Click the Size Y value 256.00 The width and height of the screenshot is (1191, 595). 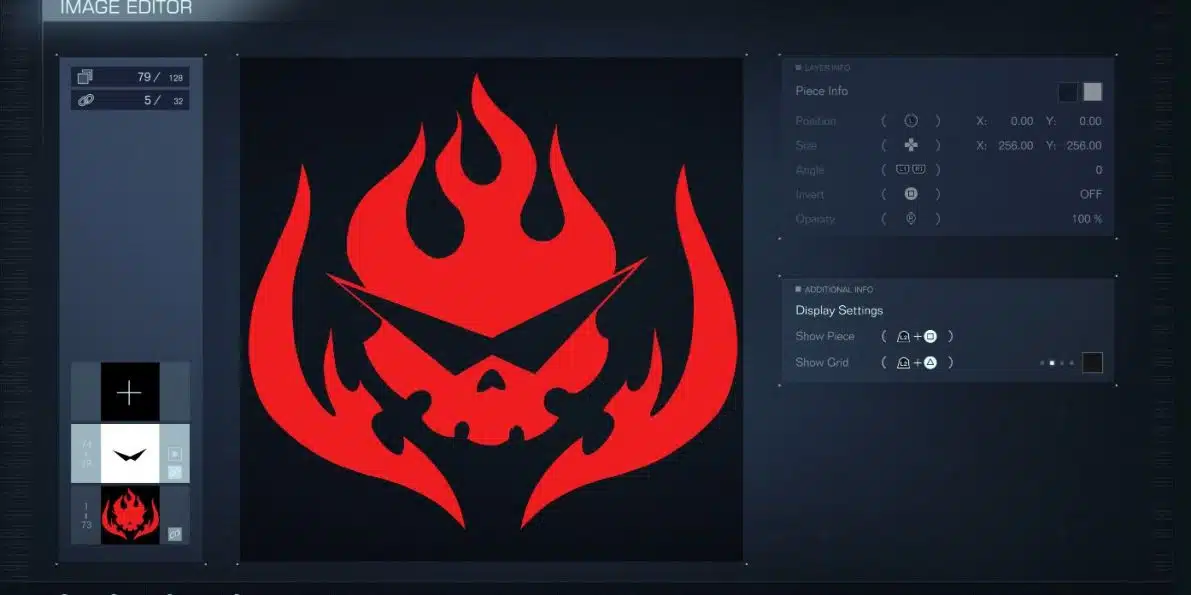click(x=1084, y=145)
